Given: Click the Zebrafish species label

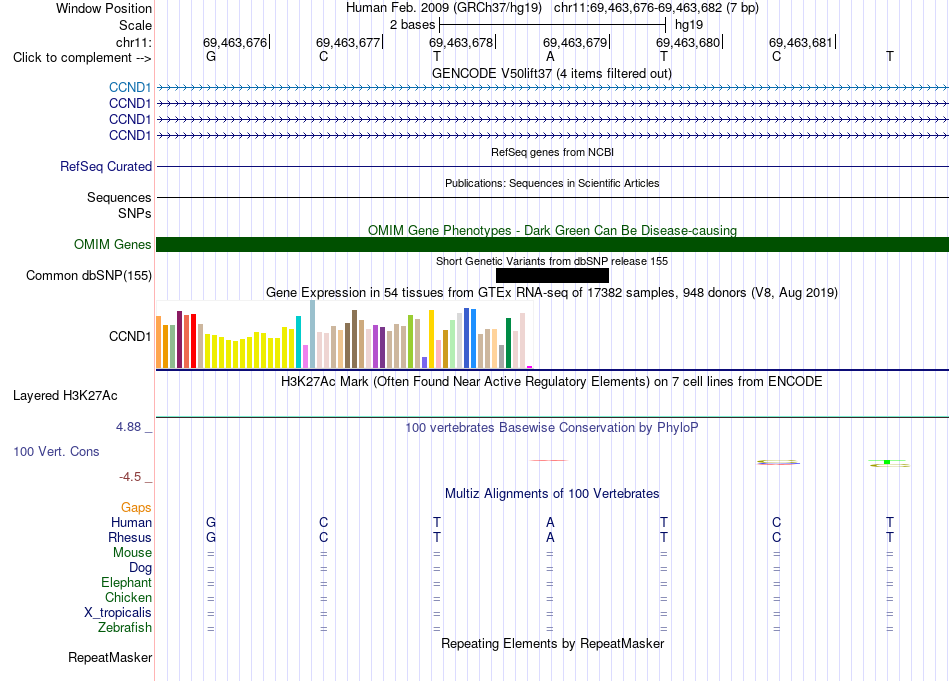Looking at the screenshot, I should click(124, 627).
